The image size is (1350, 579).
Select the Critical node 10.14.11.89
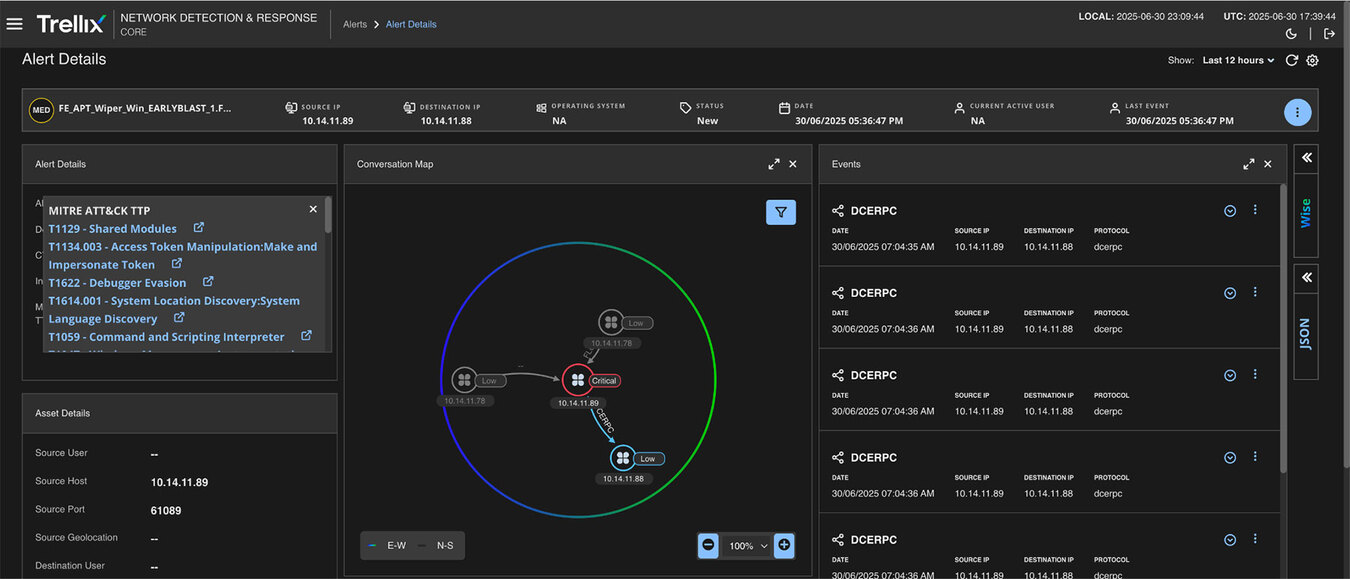tap(577, 380)
